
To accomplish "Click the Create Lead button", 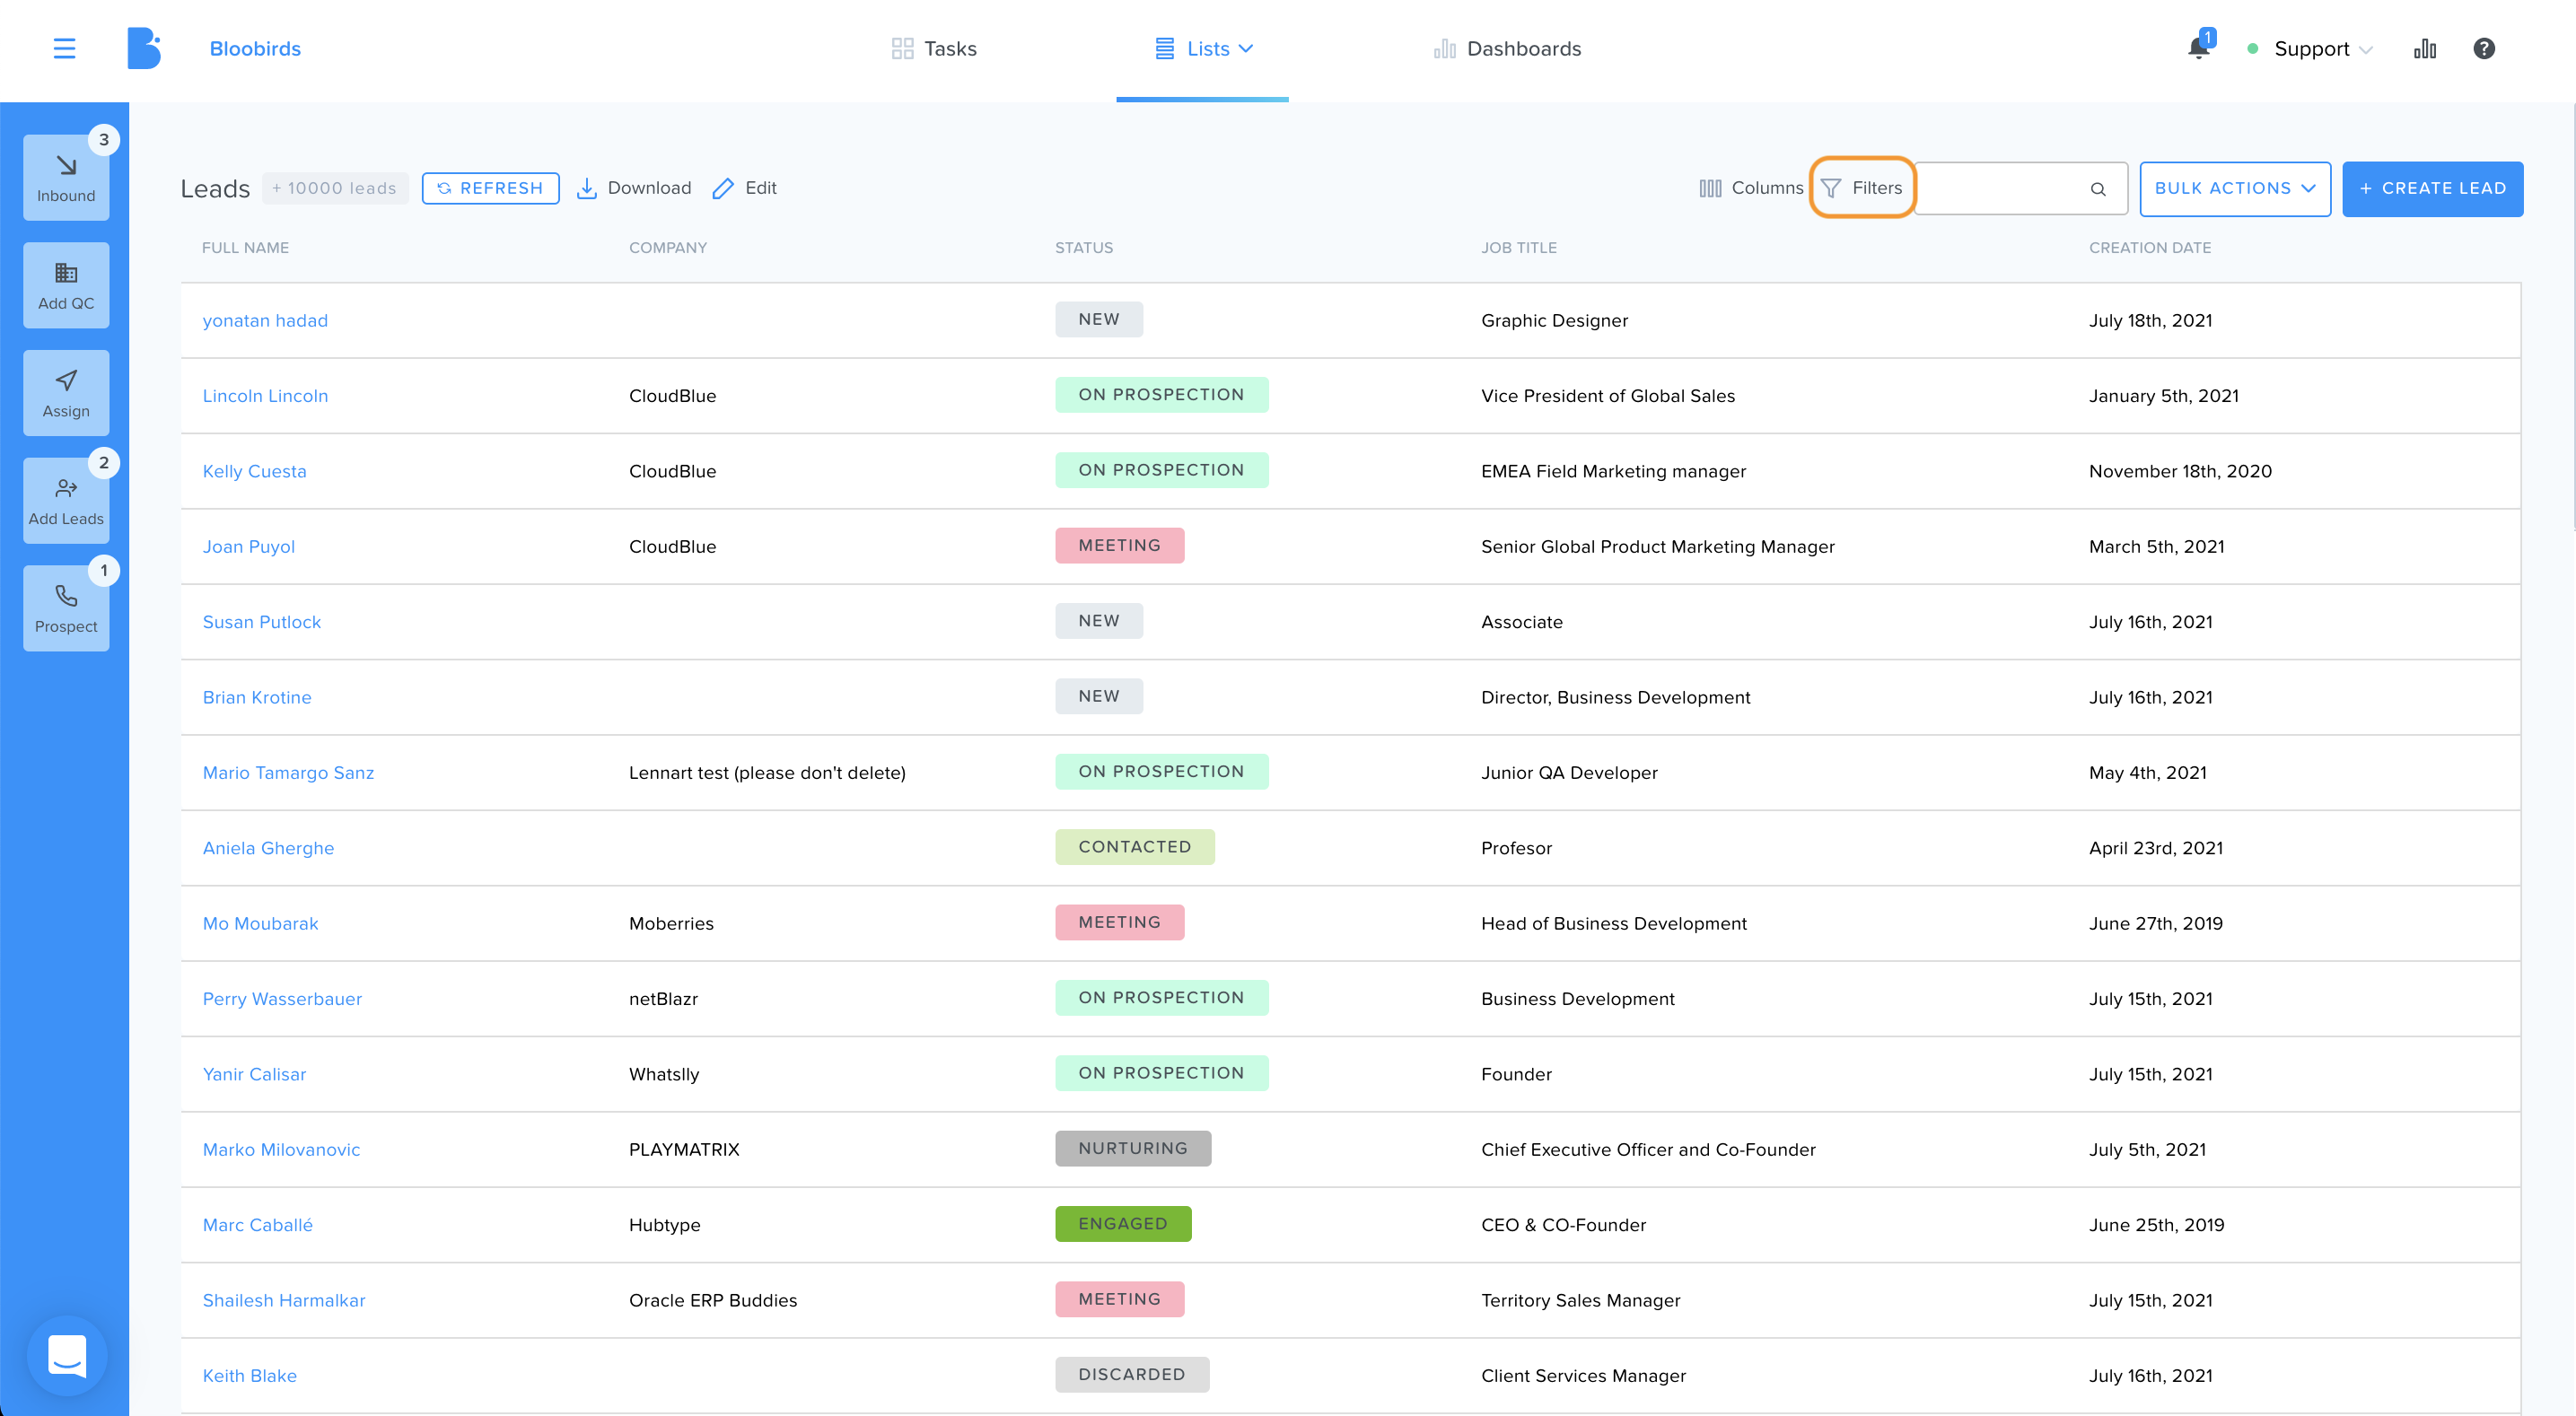I will pos(2432,188).
